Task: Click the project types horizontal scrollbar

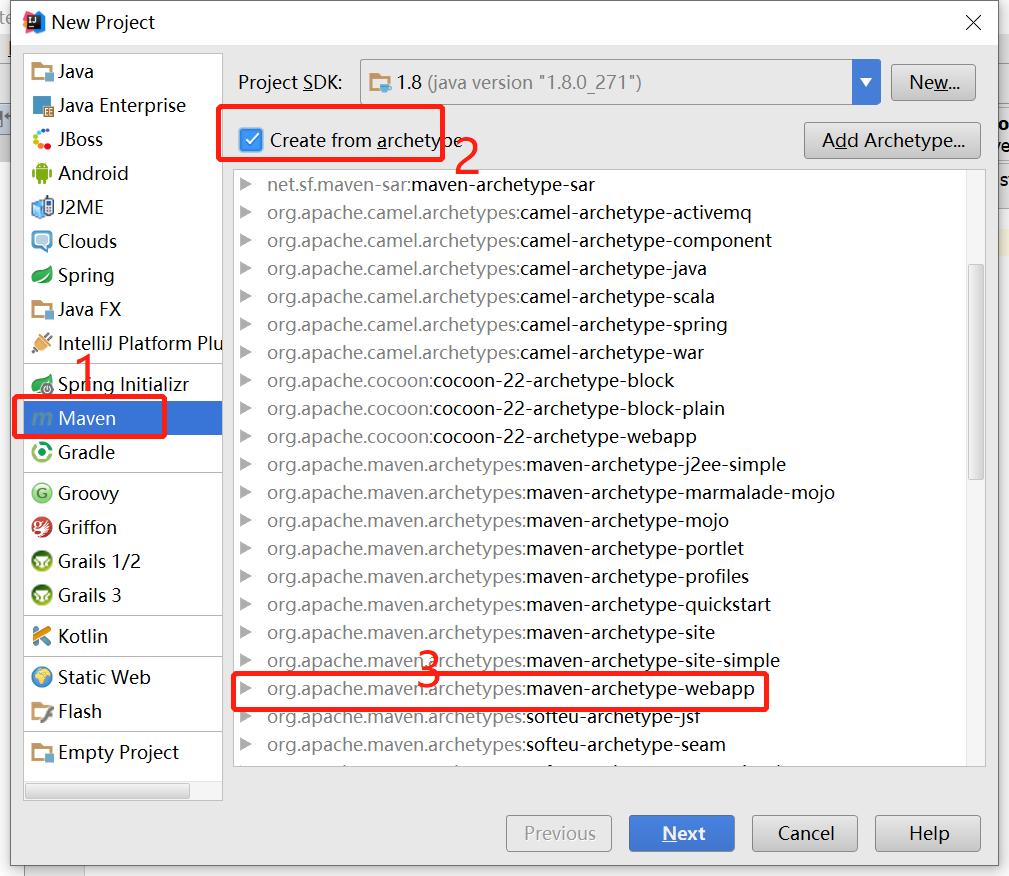Action: (107, 791)
